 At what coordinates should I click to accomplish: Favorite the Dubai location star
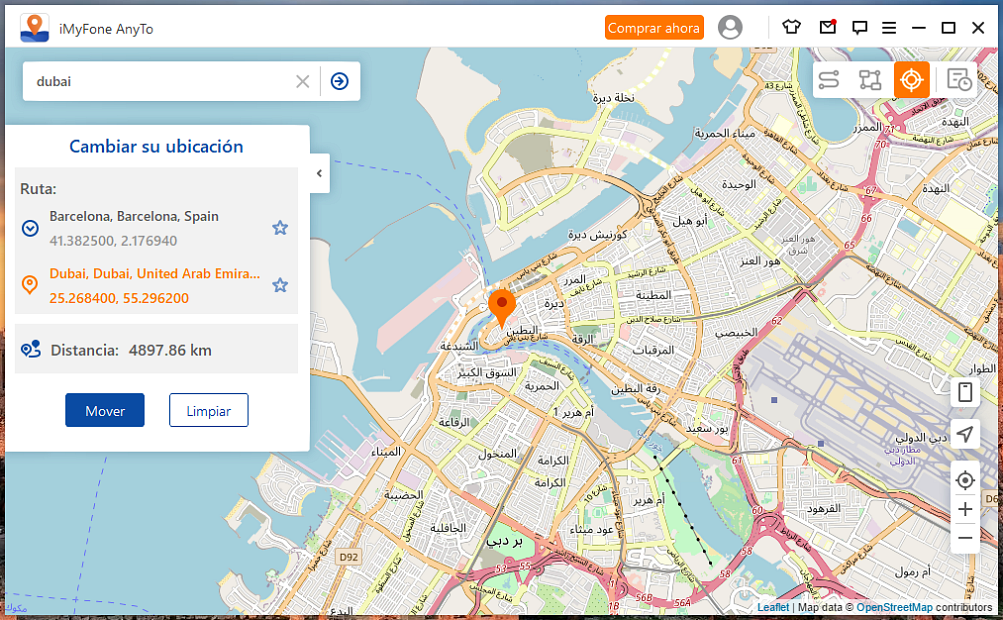pos(280,285)
